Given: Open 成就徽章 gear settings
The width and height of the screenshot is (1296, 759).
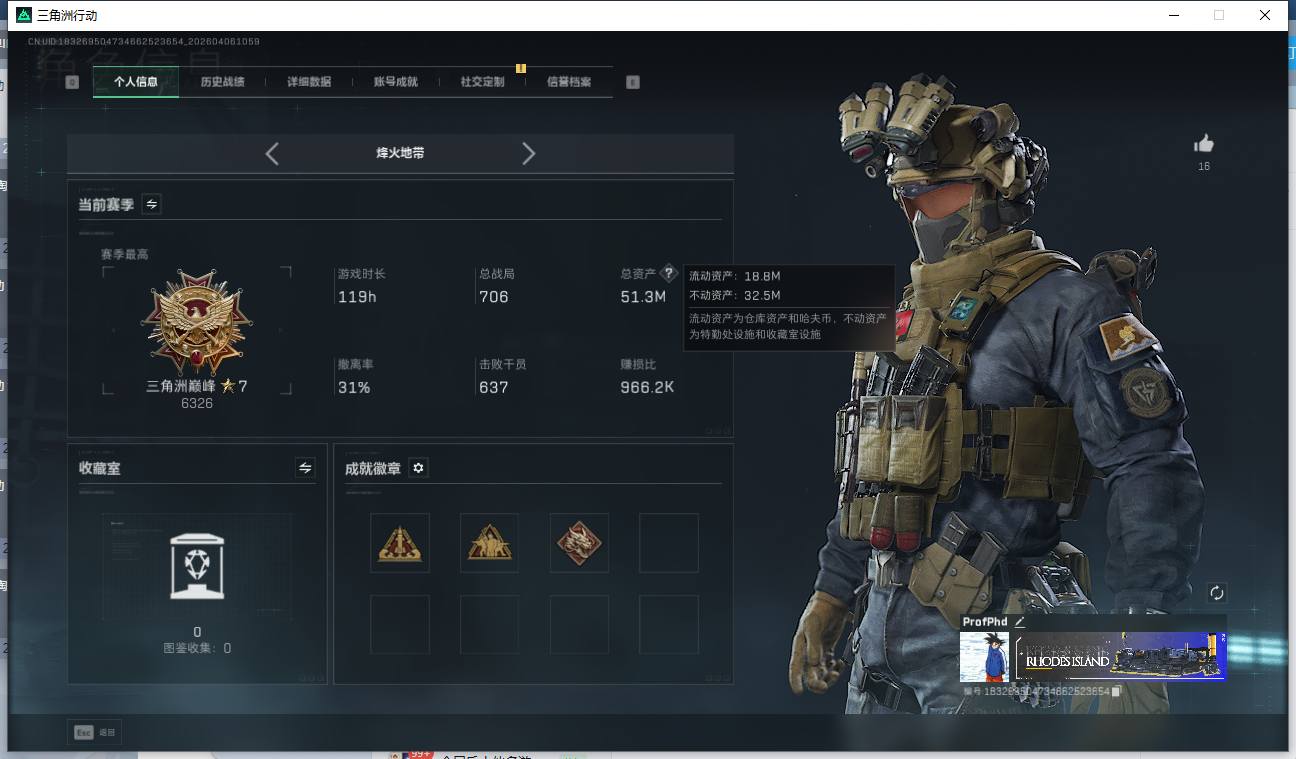Looking at the screenshot, I should pos(418,468).
